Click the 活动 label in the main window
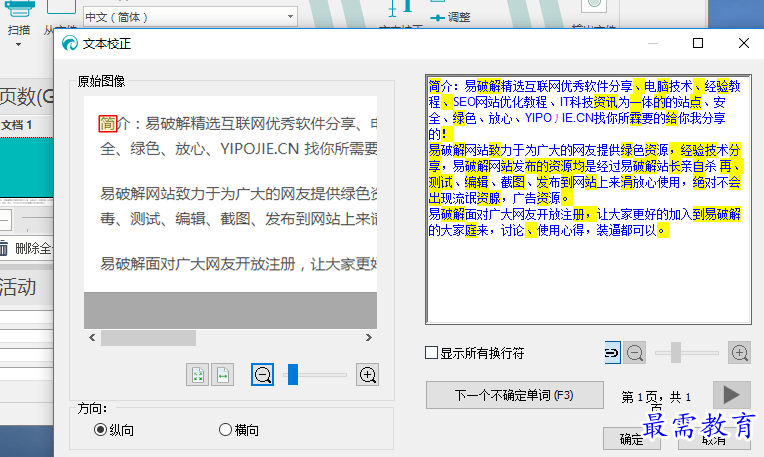 click(19, 287)
